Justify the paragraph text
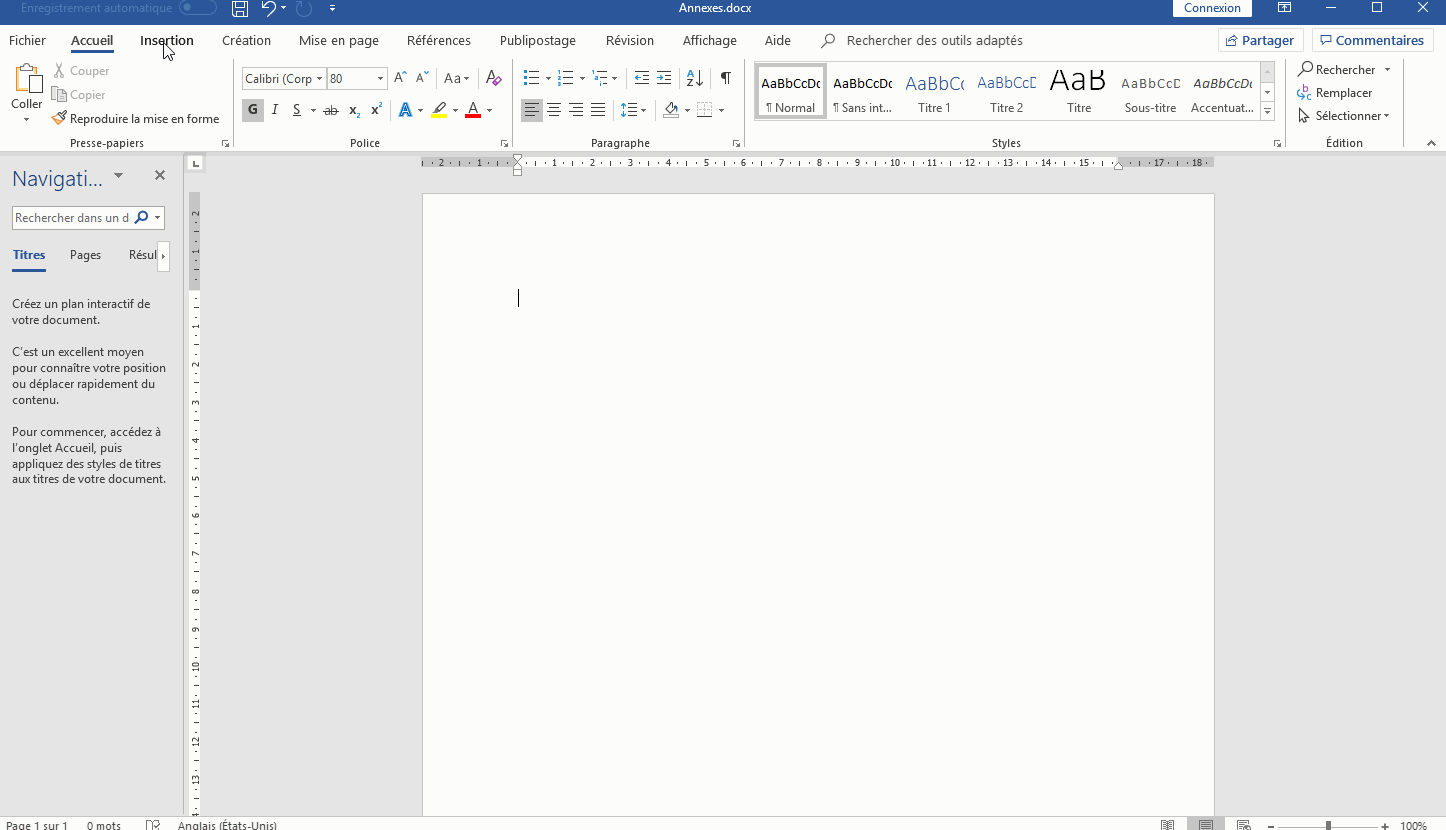This screenshot has width=1446, height=830. [598, 110]
